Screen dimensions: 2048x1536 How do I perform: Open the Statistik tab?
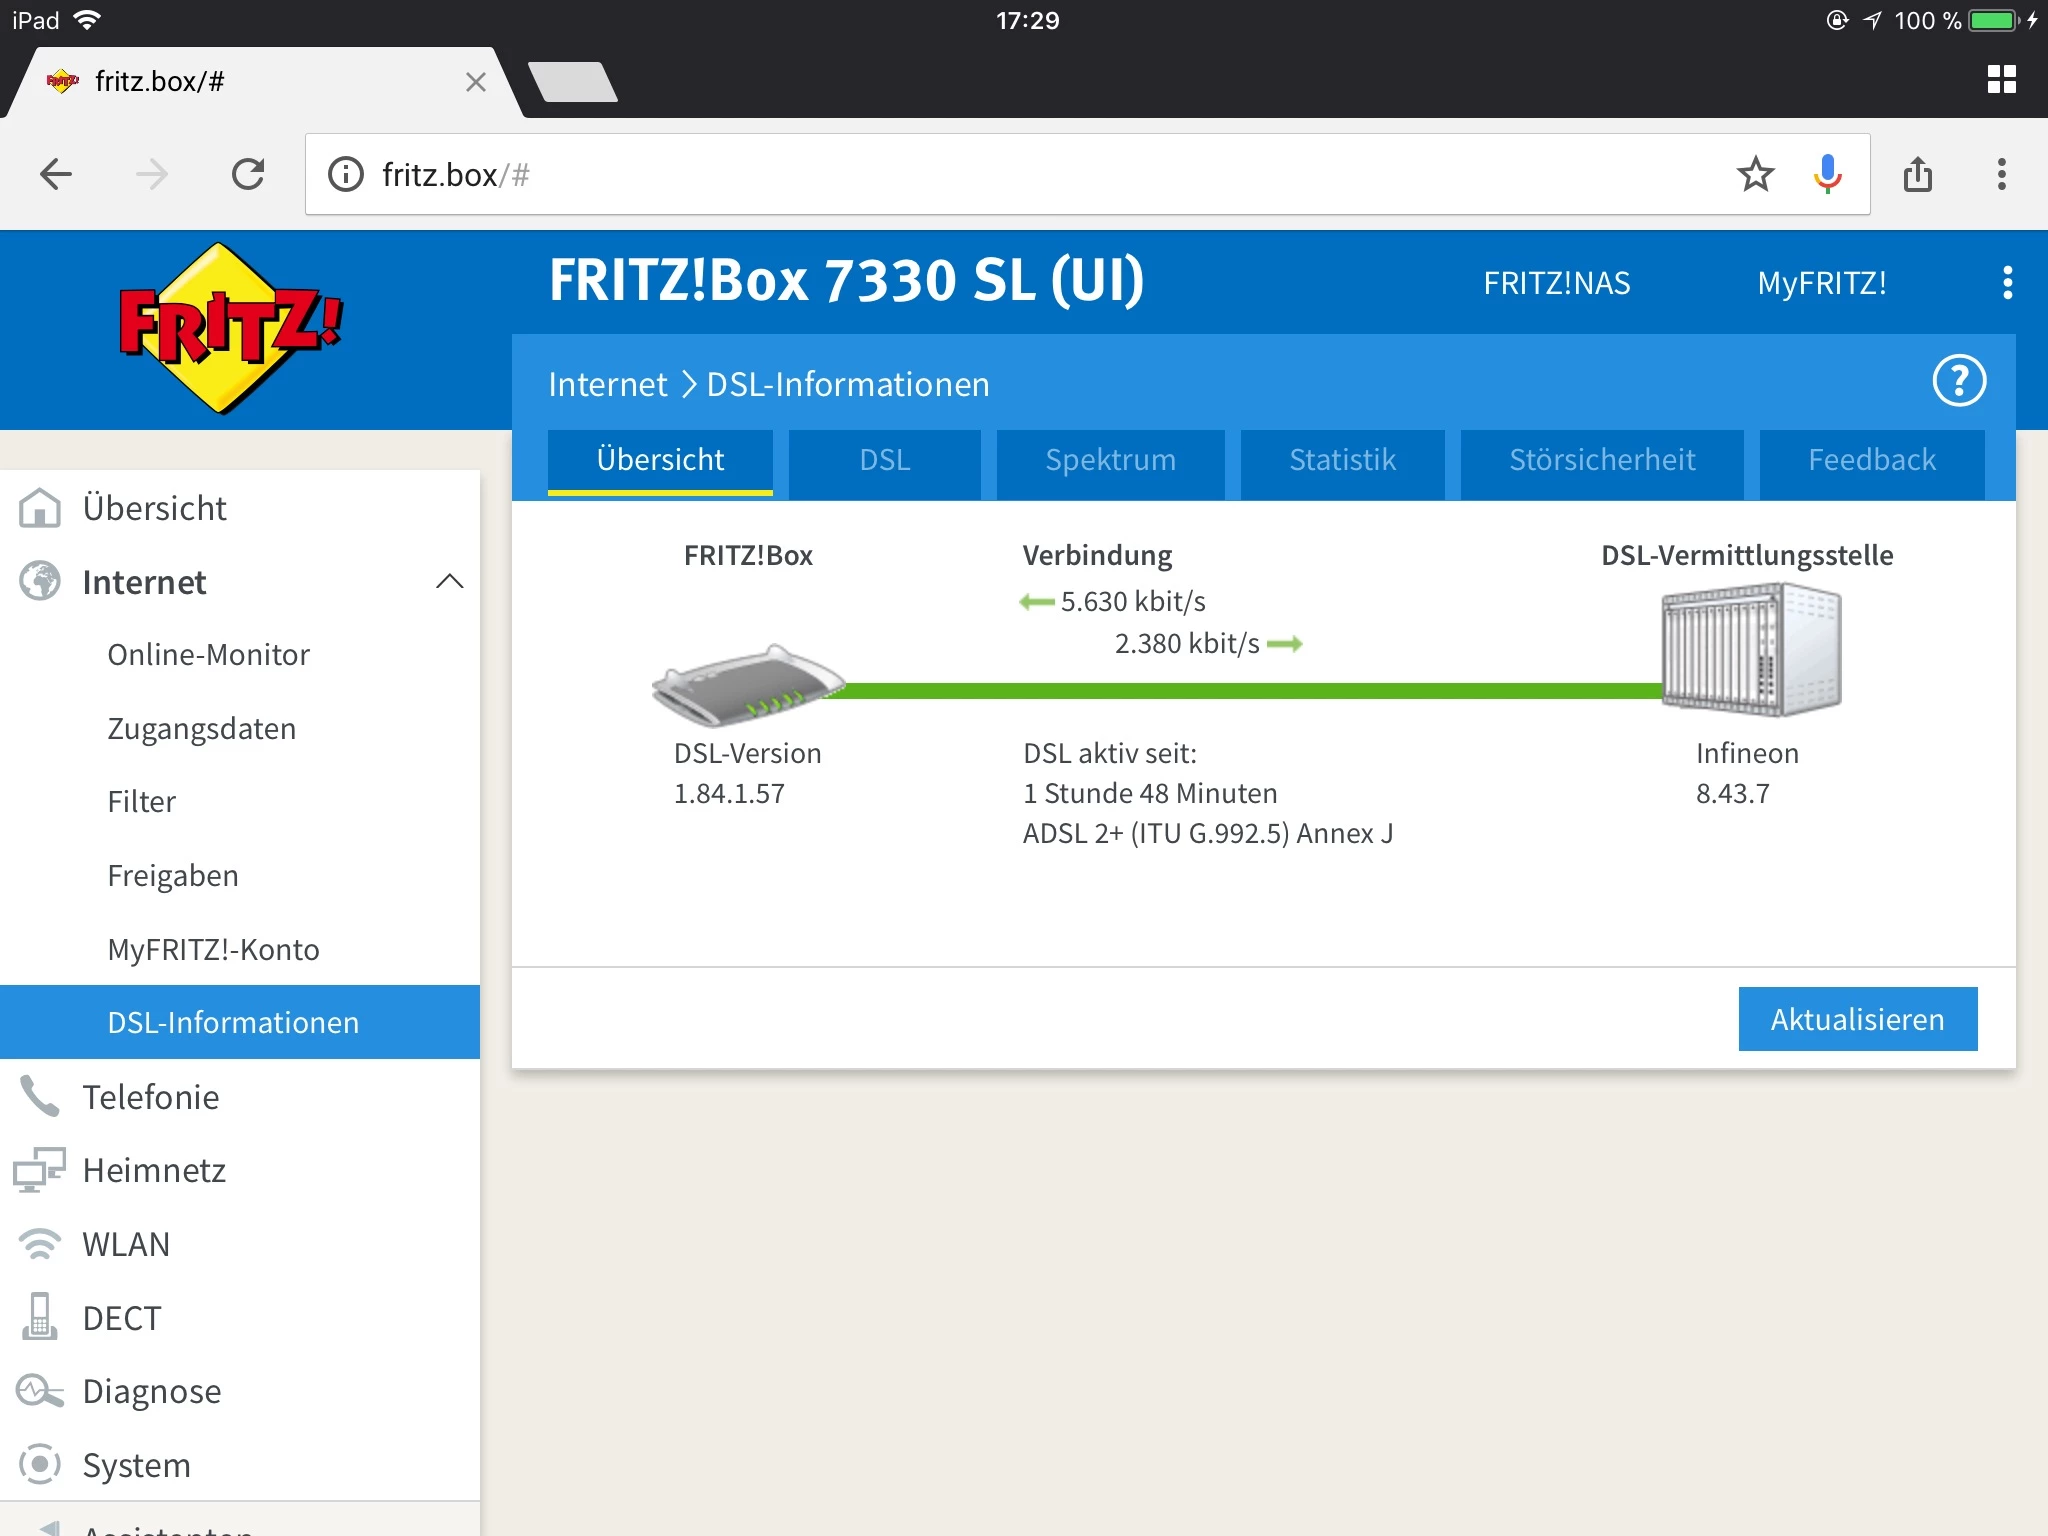1342,461
